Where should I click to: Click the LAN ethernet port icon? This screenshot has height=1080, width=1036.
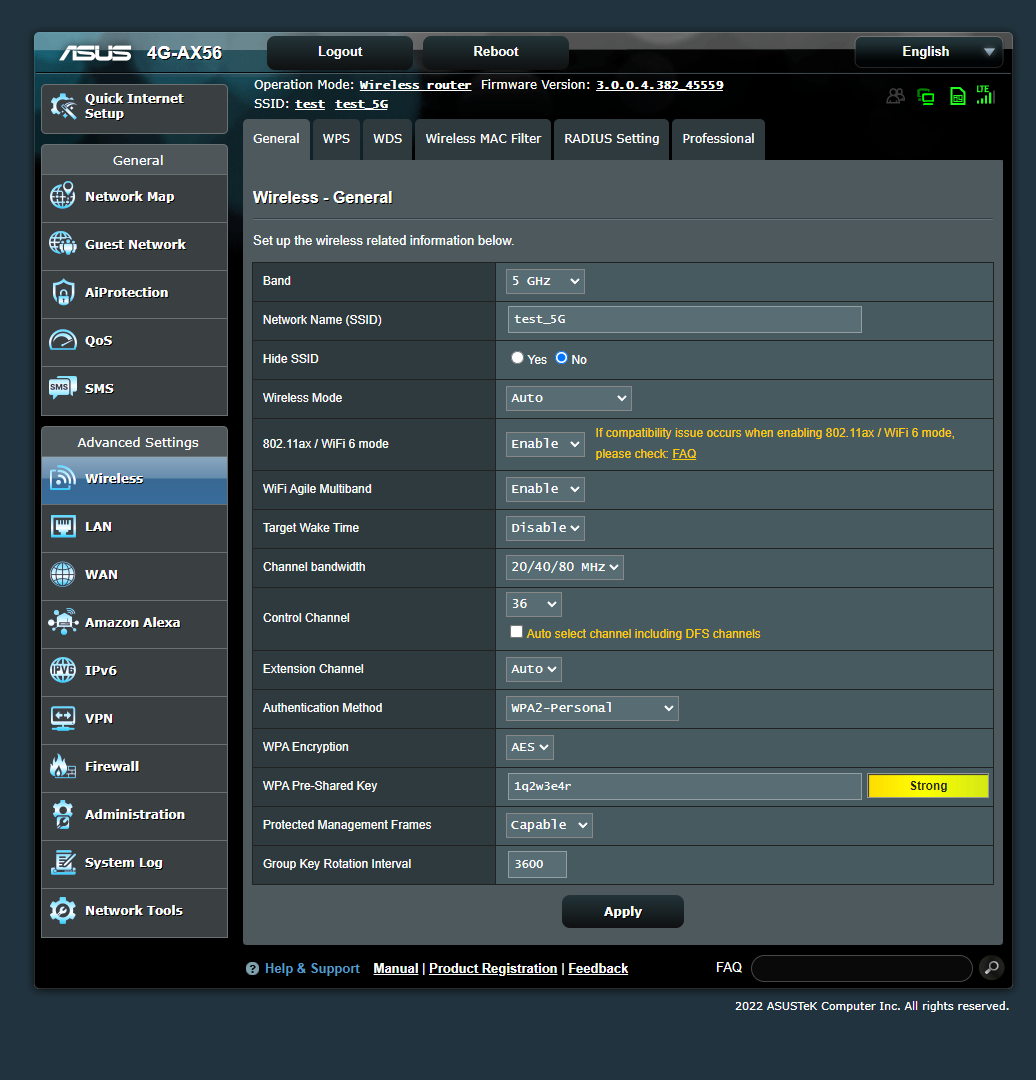coord(63,526)
